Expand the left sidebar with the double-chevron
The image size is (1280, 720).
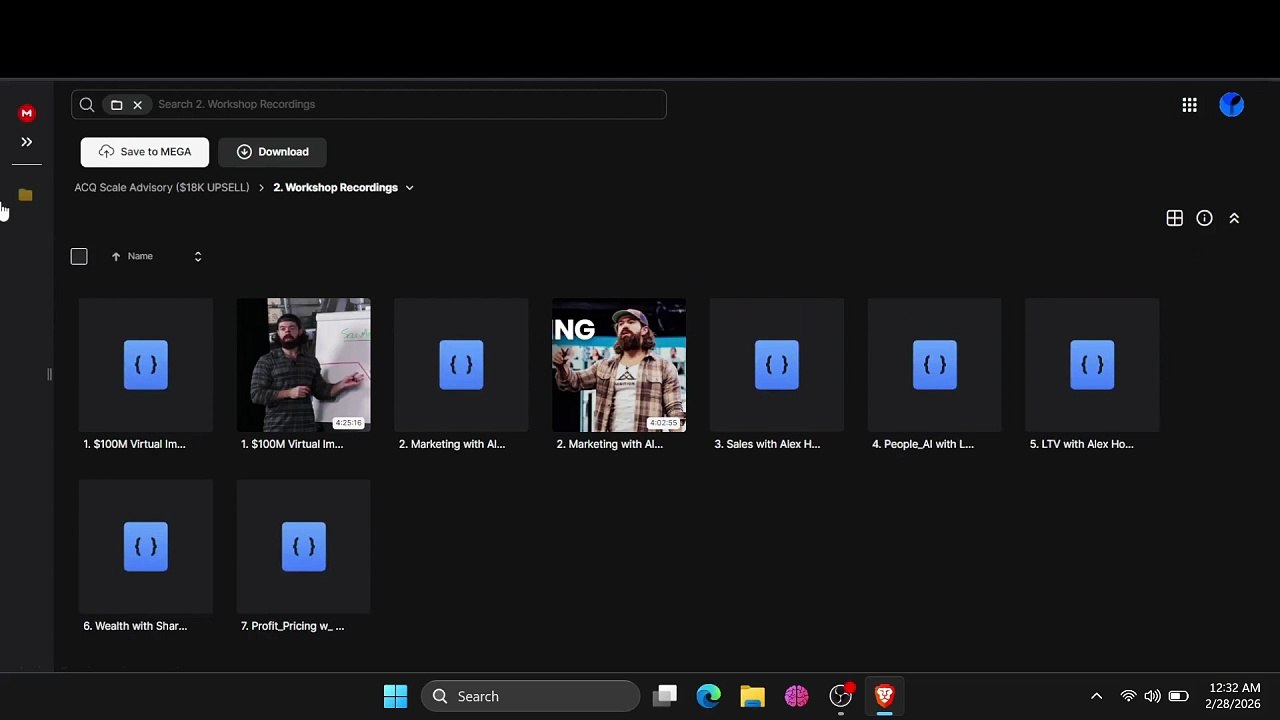[27, 142]
